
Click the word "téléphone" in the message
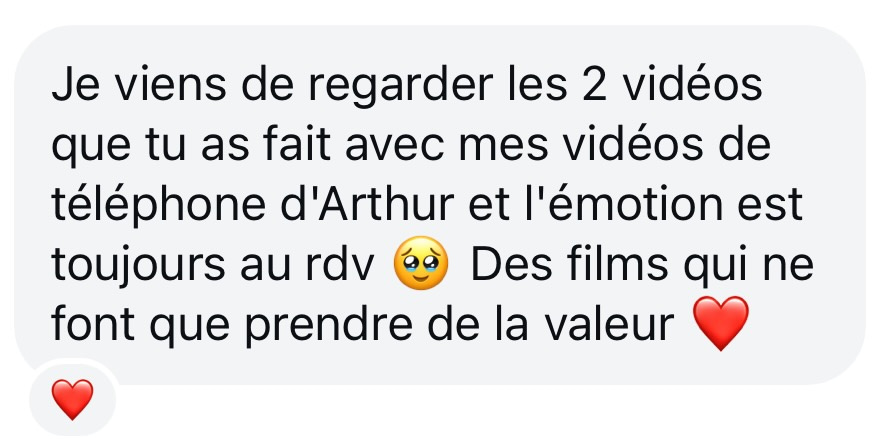point(158,206)
